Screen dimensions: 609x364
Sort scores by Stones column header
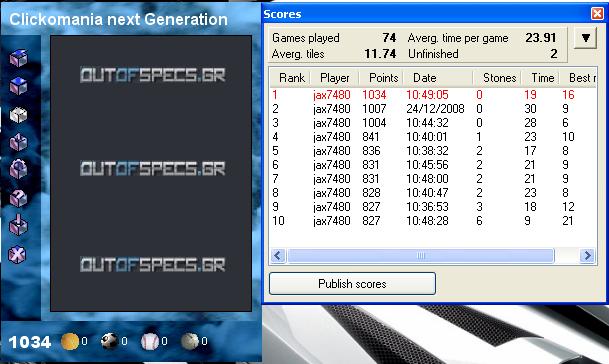coord(497,78)
